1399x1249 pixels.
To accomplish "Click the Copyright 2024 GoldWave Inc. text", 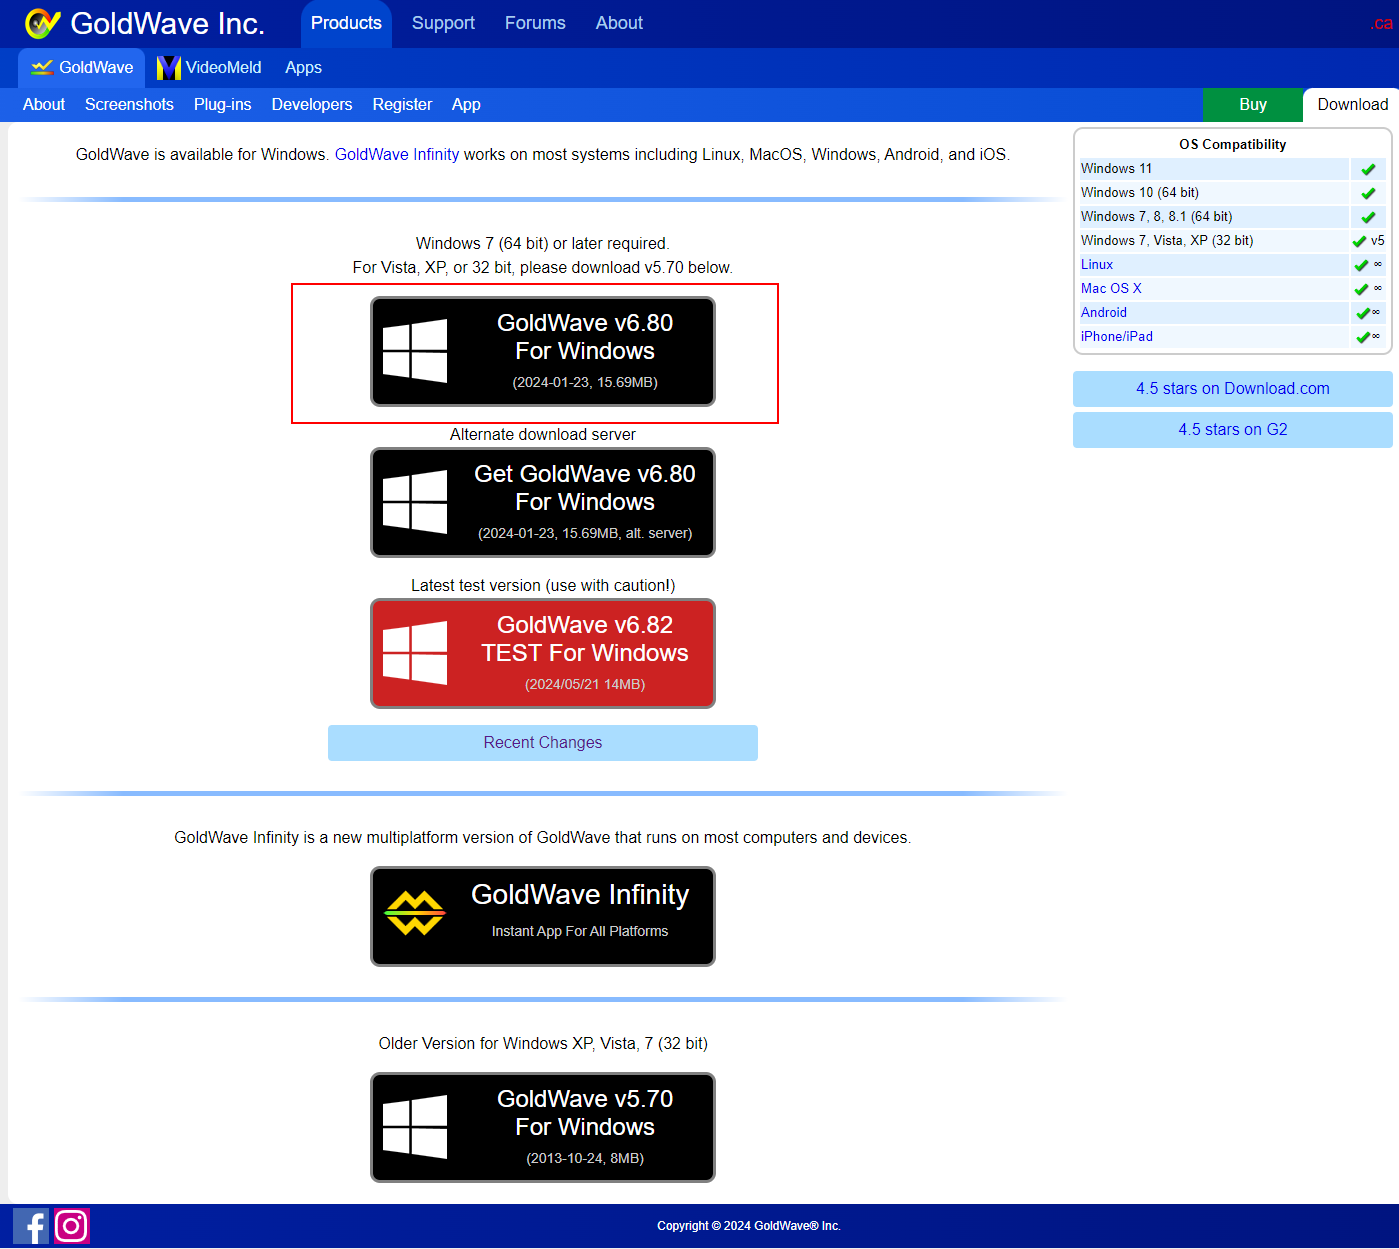I will (749, 1226).
